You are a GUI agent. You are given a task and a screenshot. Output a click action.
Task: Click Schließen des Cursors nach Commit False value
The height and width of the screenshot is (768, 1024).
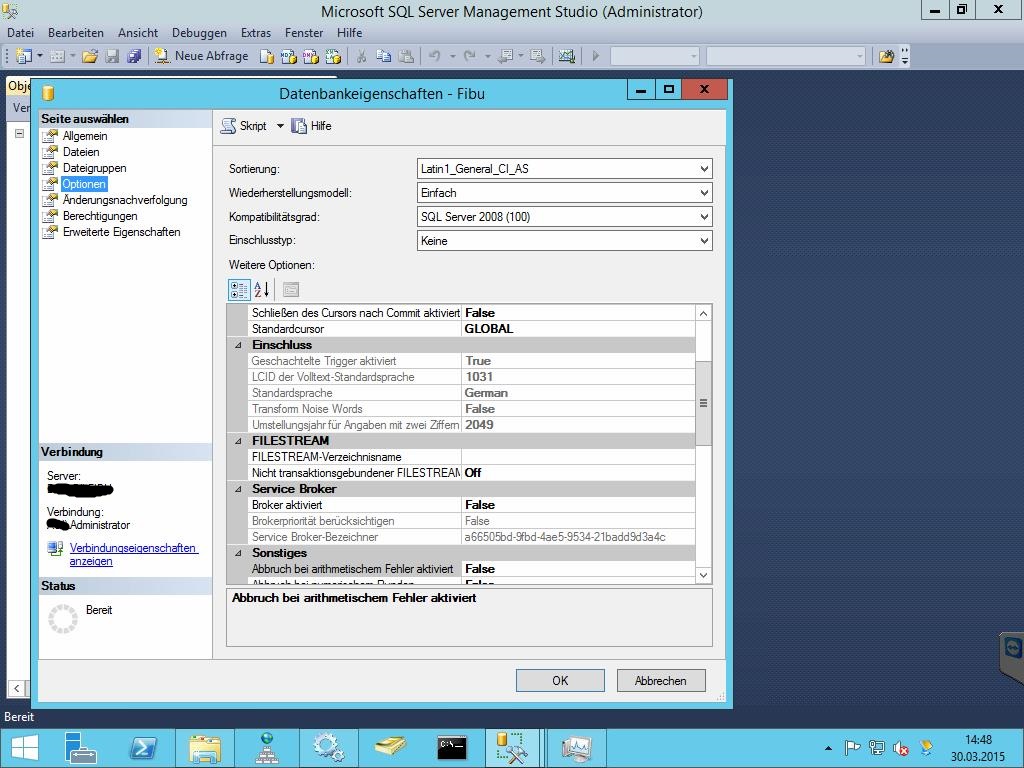coord(579,313)
